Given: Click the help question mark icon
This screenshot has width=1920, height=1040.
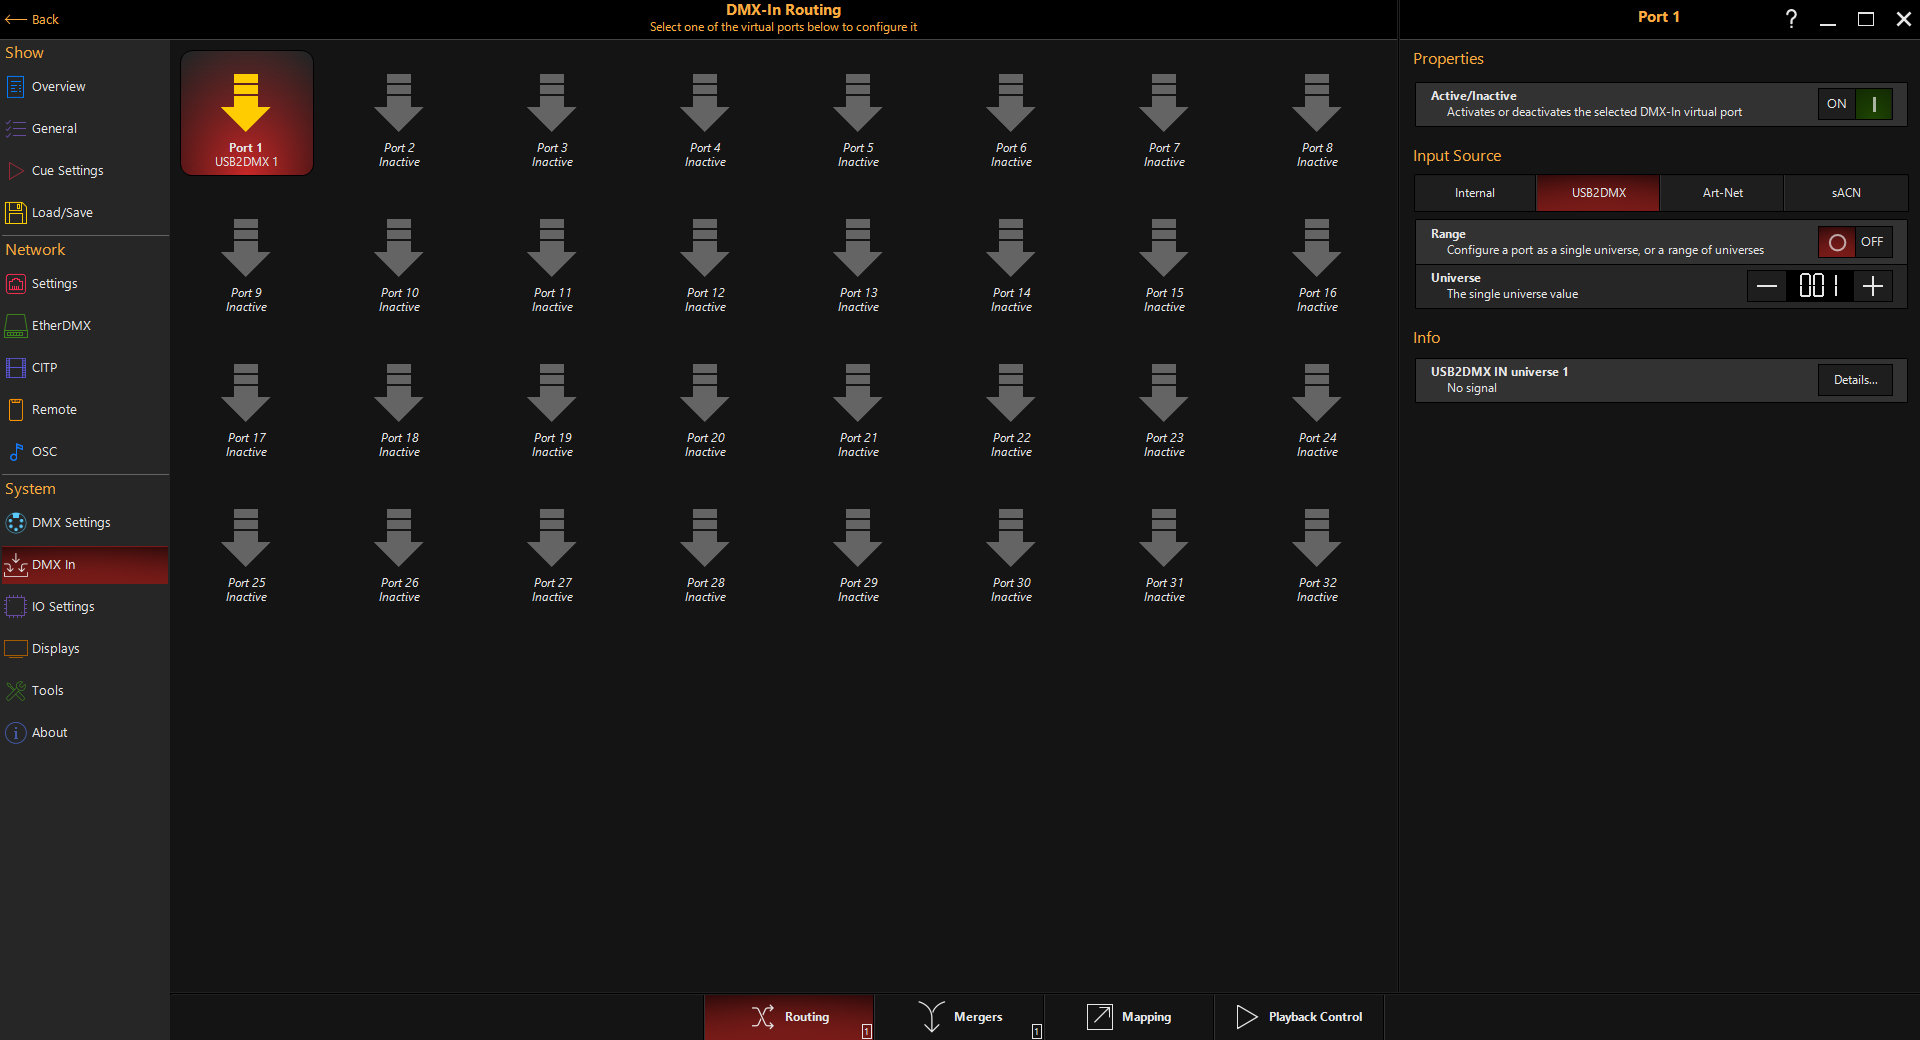Looking at the screenshot, I should pyautogui.click(x=1791, y=19).
